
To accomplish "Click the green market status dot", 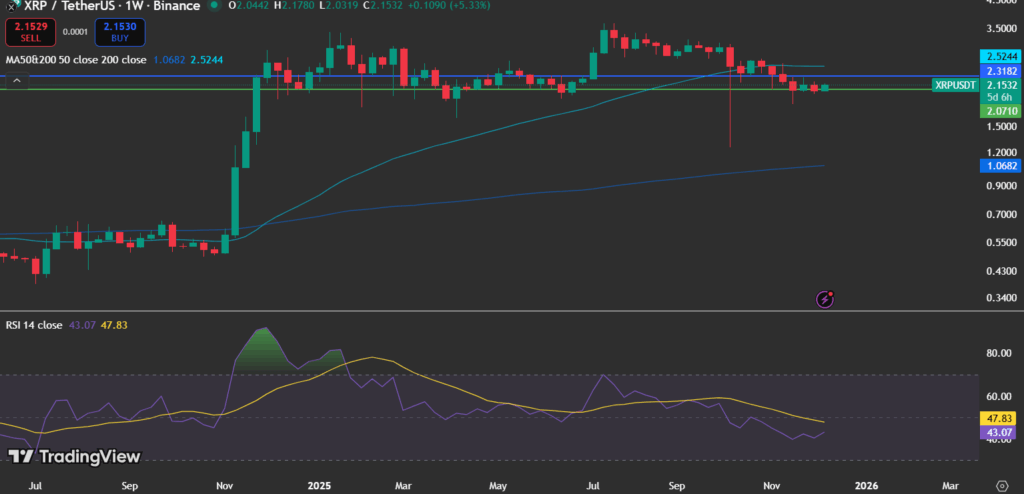I will coord(213,5).
